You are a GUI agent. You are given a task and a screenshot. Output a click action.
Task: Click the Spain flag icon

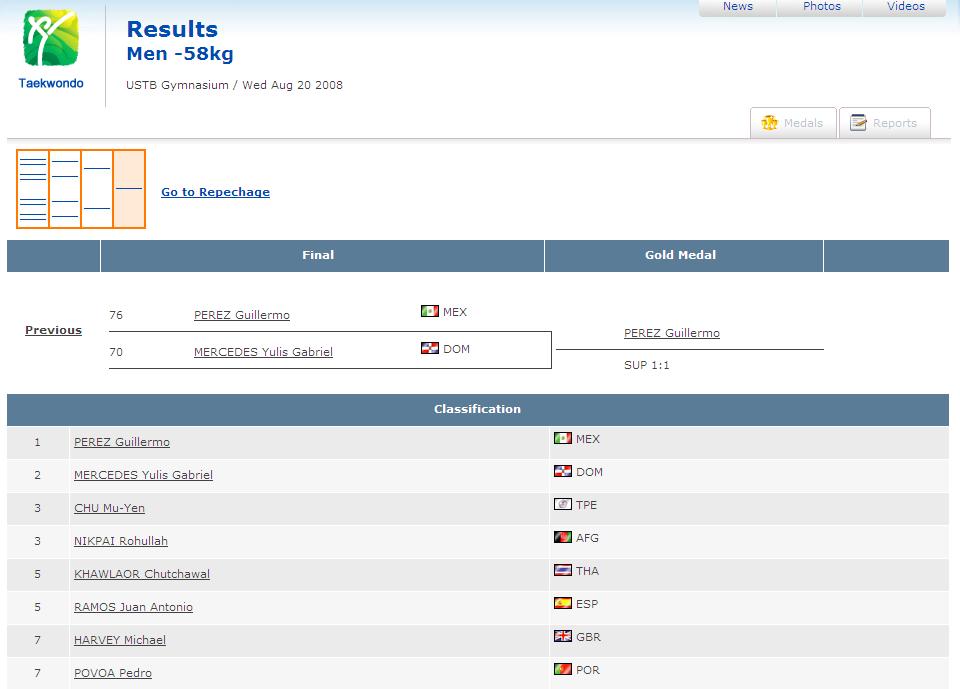[562, 604]
